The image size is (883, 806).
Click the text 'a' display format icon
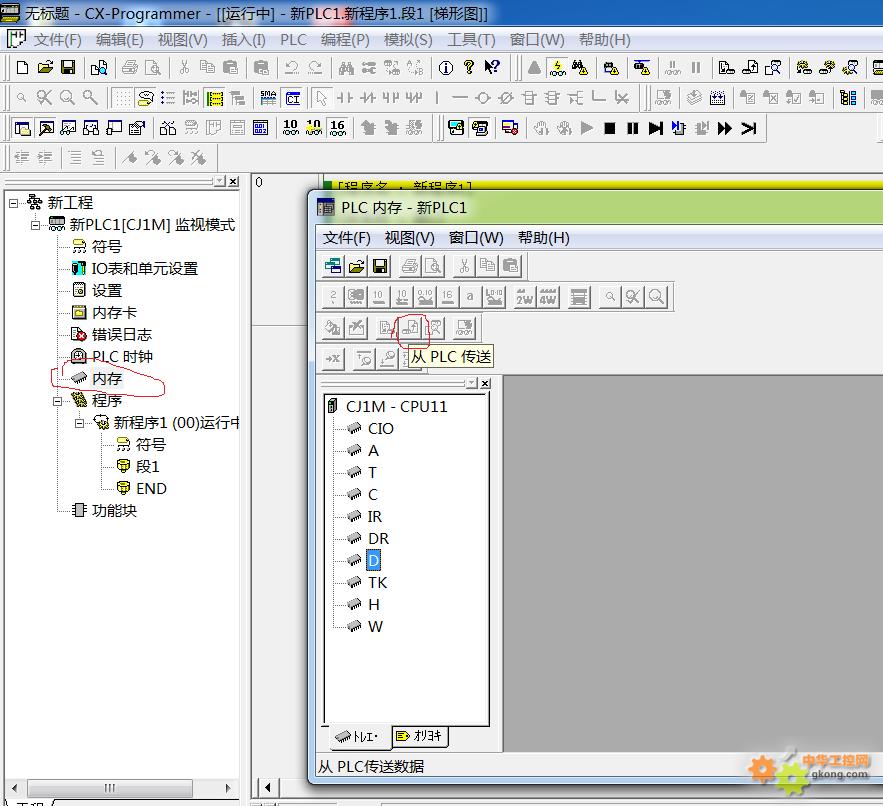coord(470,297)
